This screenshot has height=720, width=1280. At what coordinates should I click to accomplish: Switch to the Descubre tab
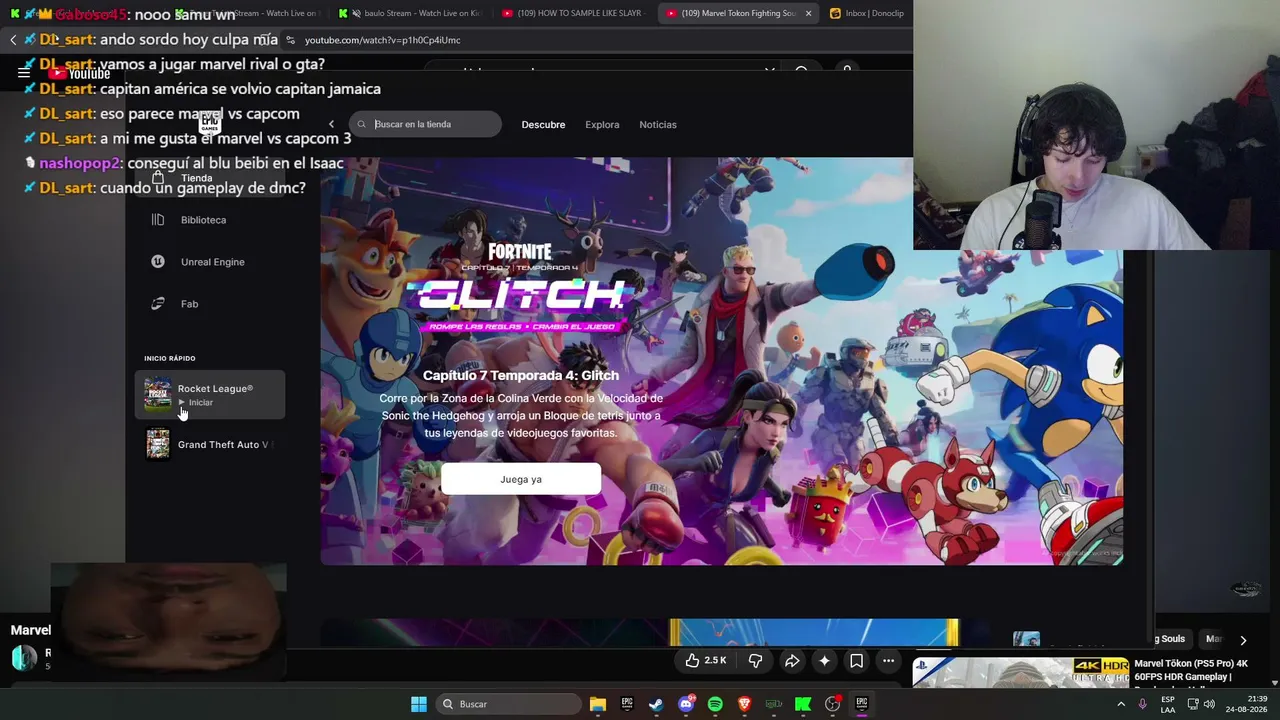tap(543, 125)
